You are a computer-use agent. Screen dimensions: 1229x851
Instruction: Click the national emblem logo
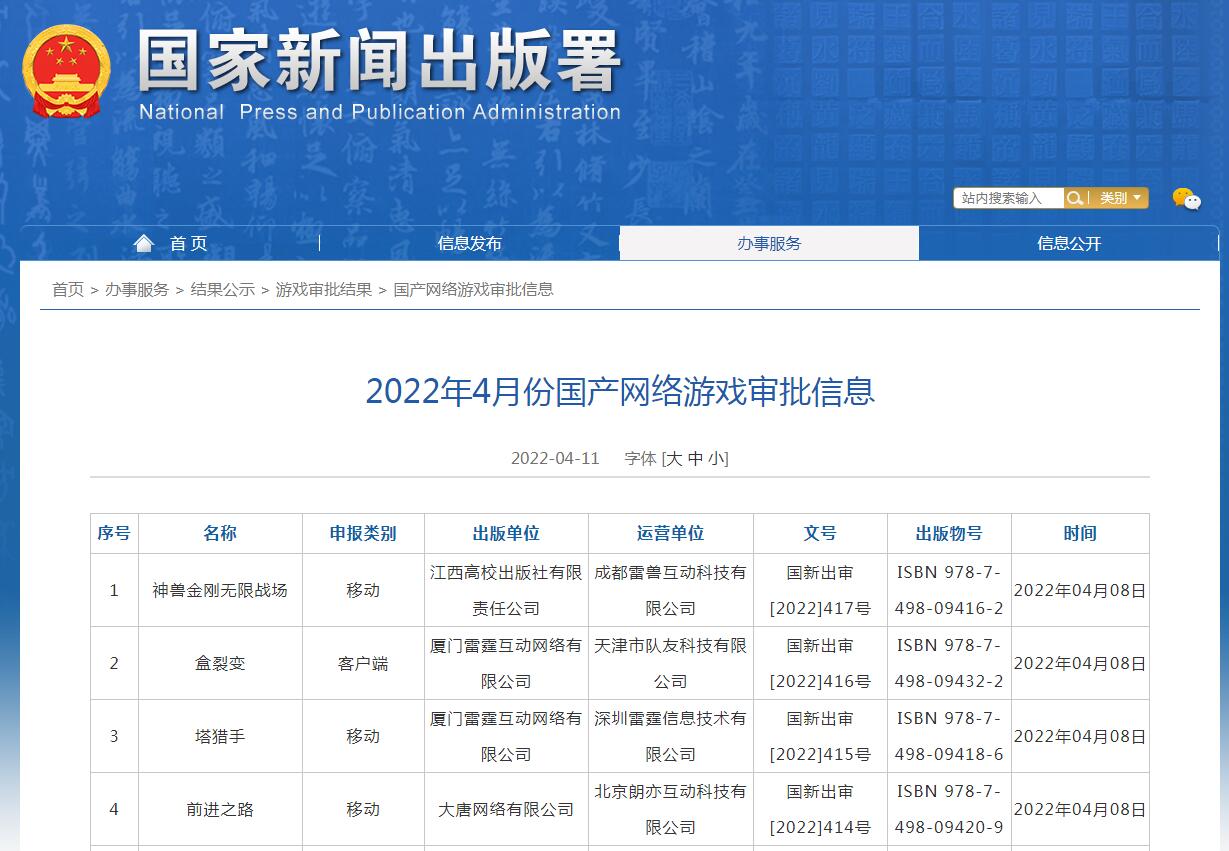click(66, 71)
